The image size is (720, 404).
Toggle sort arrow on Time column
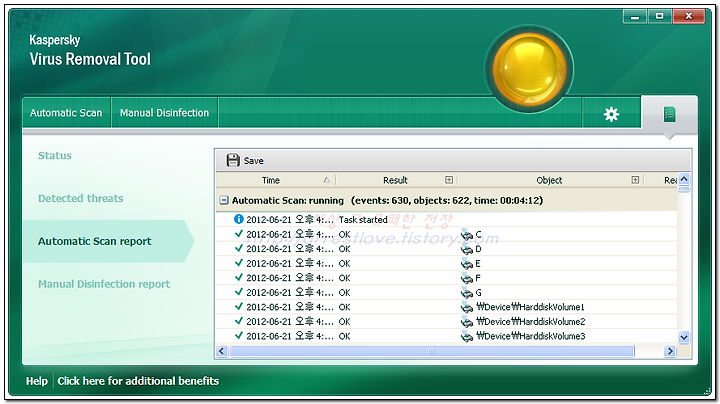click(x=326, y=180)
